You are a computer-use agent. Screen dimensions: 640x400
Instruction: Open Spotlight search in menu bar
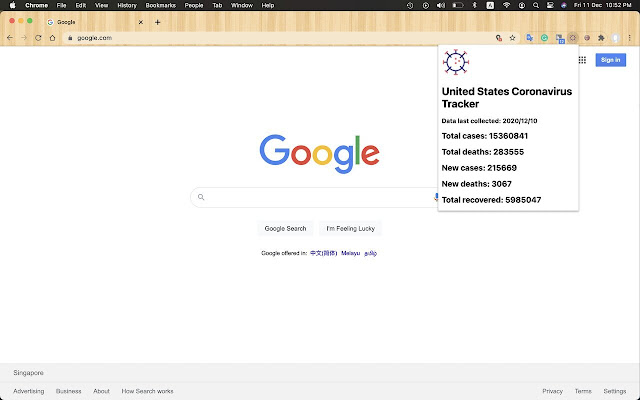click(536, 5)
